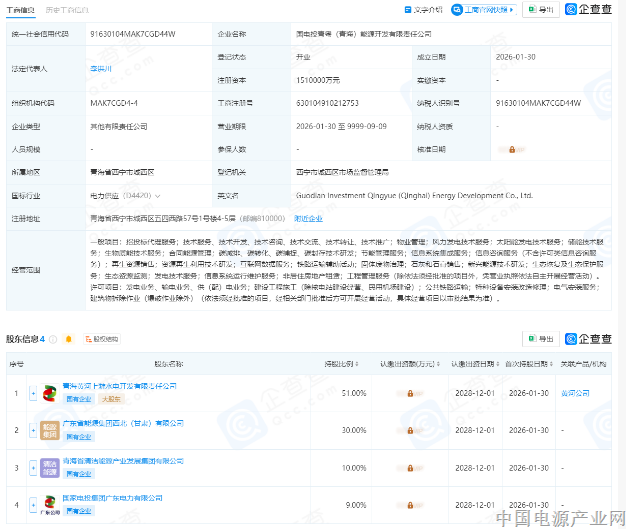Sort by 认缴出资额 column header
The height and width of the screenshot is (529, 626).
pyautogui.click(x=410, y=364)
